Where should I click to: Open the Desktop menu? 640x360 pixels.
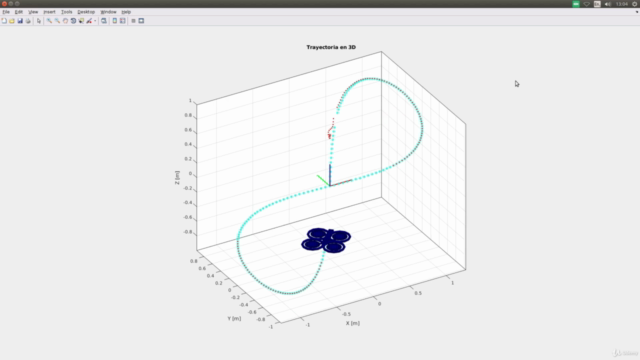click(x=86, y=12)
